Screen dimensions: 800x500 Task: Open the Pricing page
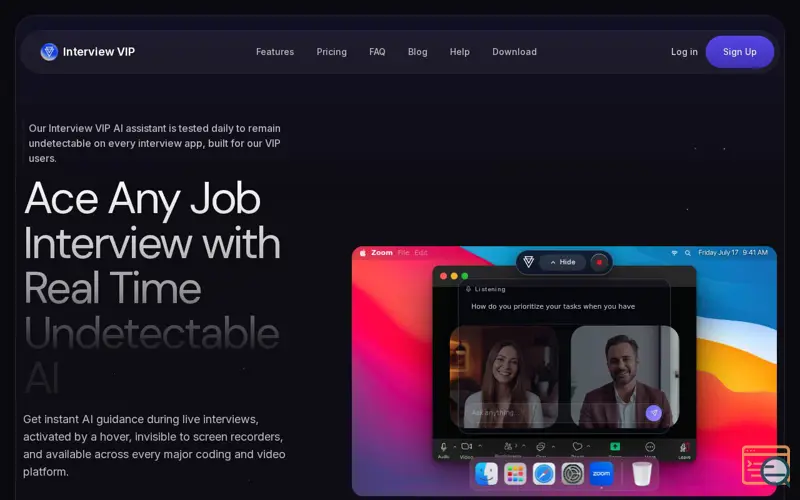331,52
